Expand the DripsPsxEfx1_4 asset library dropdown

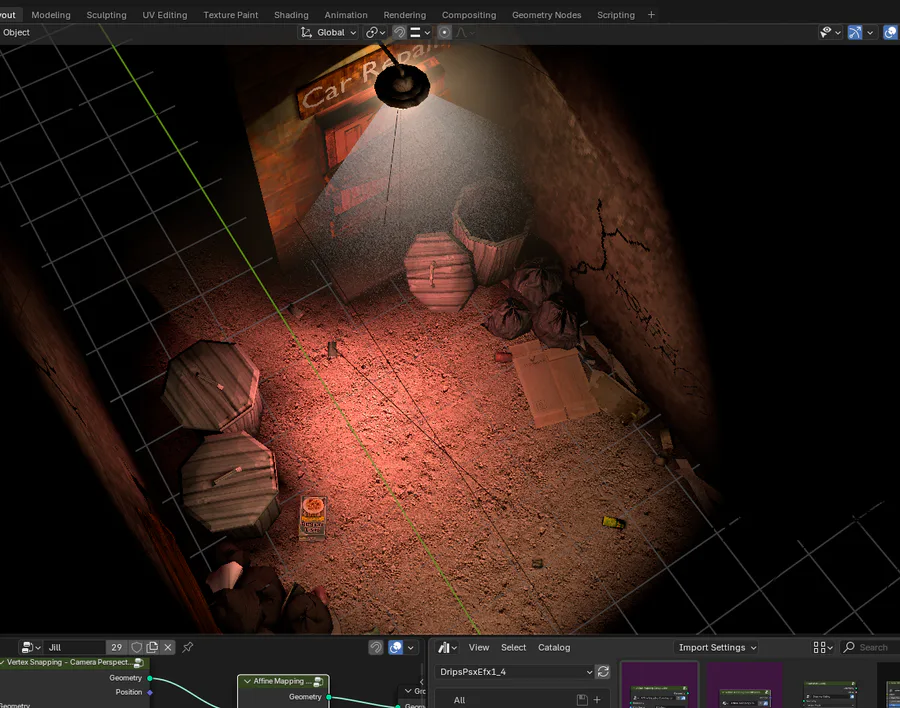point(515,671)
